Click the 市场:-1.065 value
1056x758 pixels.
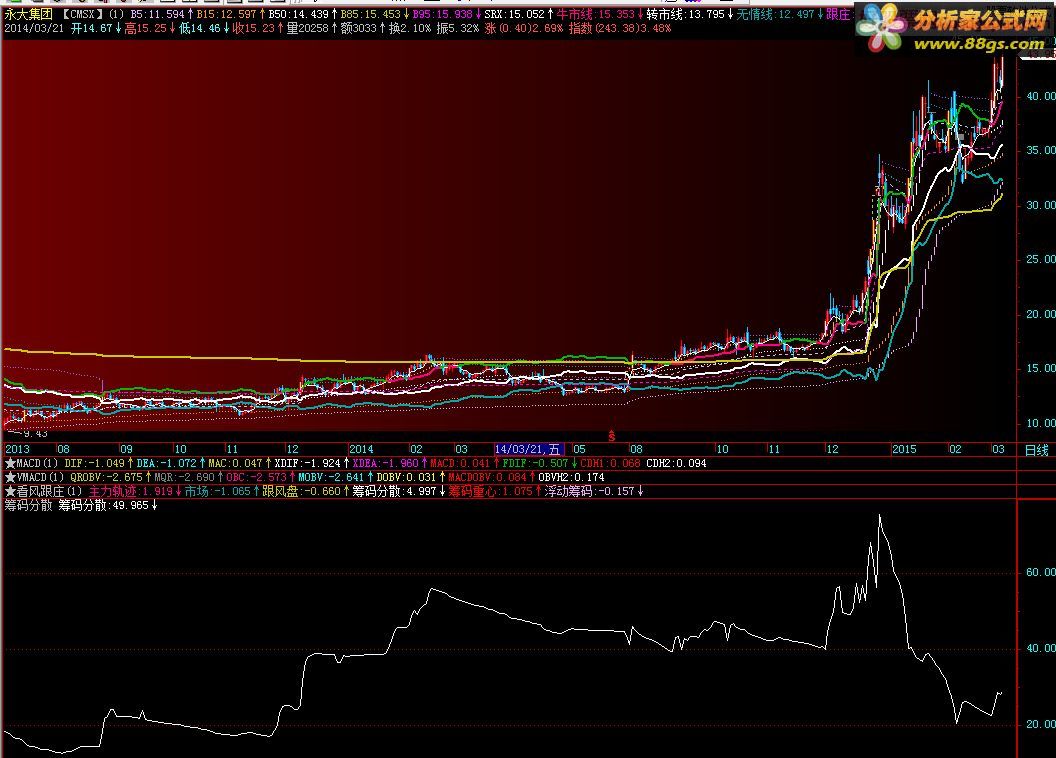click(x=218, y=491)
